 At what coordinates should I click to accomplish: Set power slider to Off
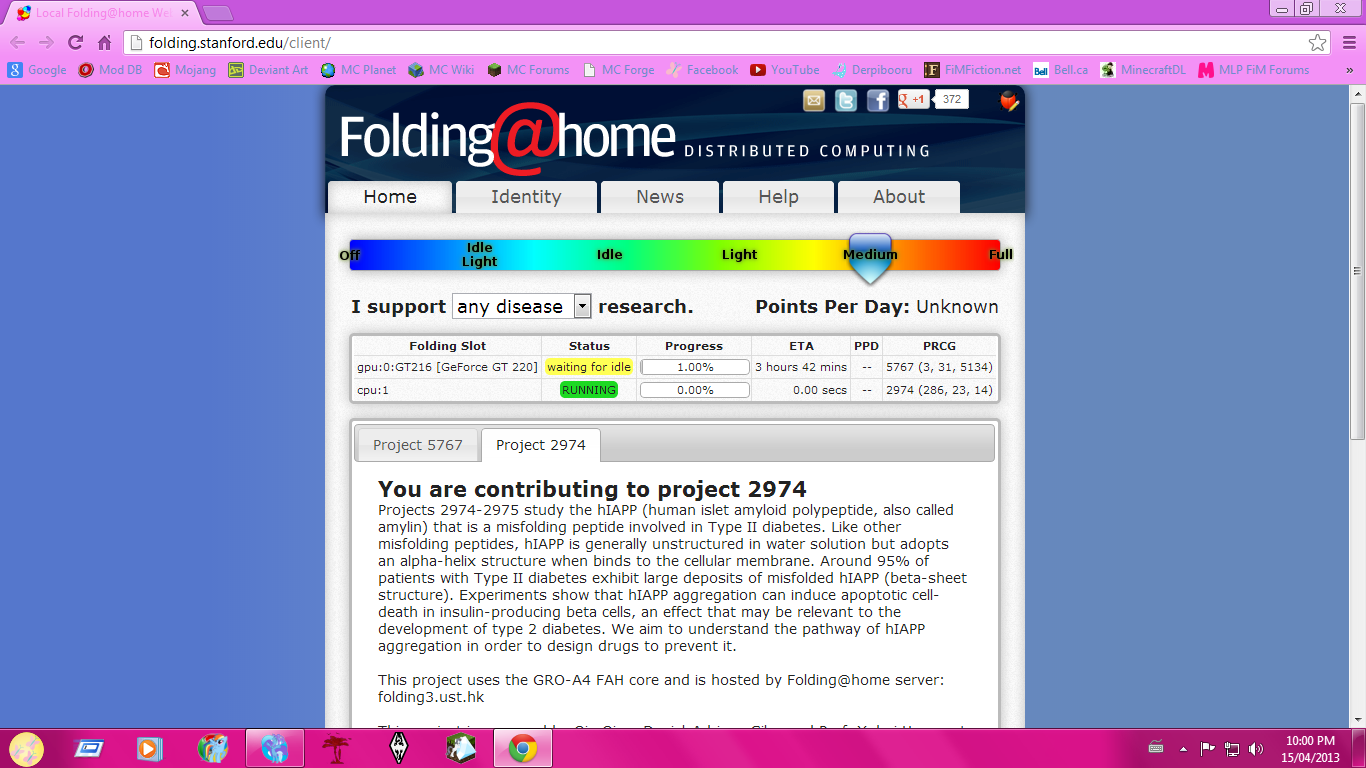350,255
